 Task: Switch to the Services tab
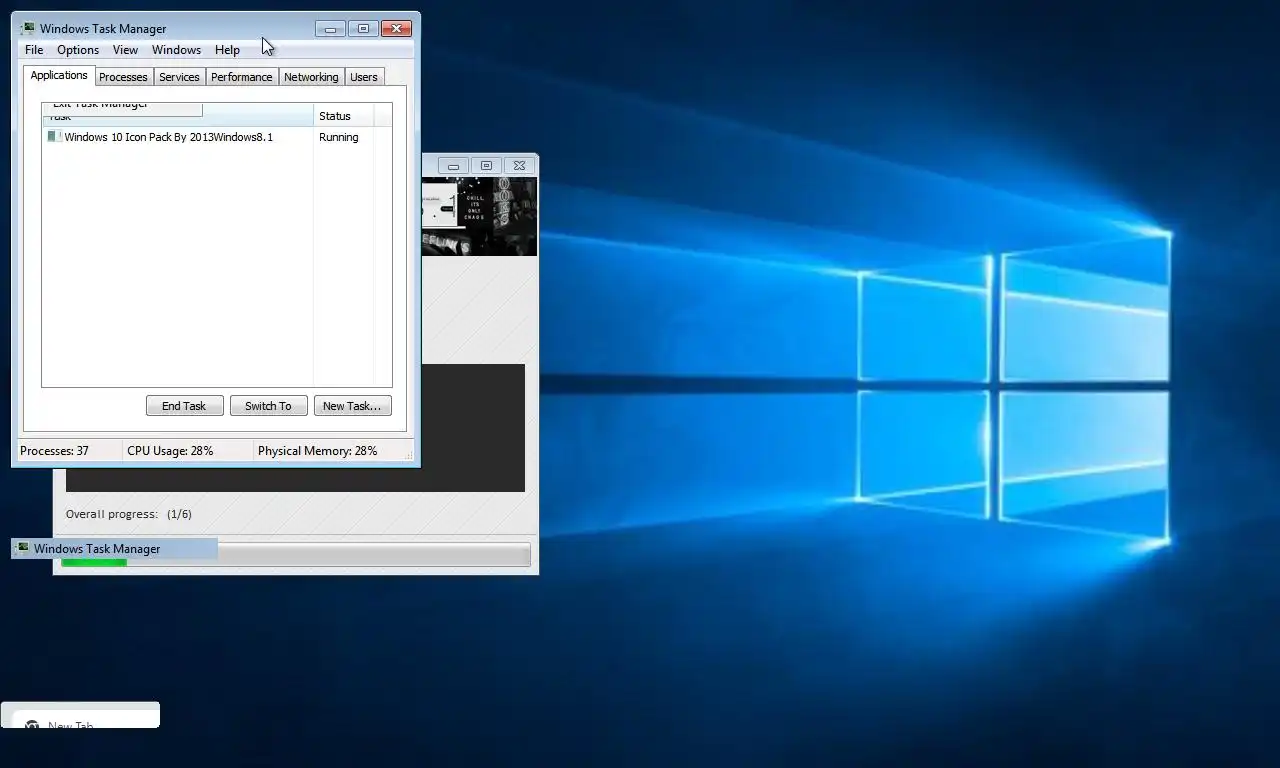179,77
